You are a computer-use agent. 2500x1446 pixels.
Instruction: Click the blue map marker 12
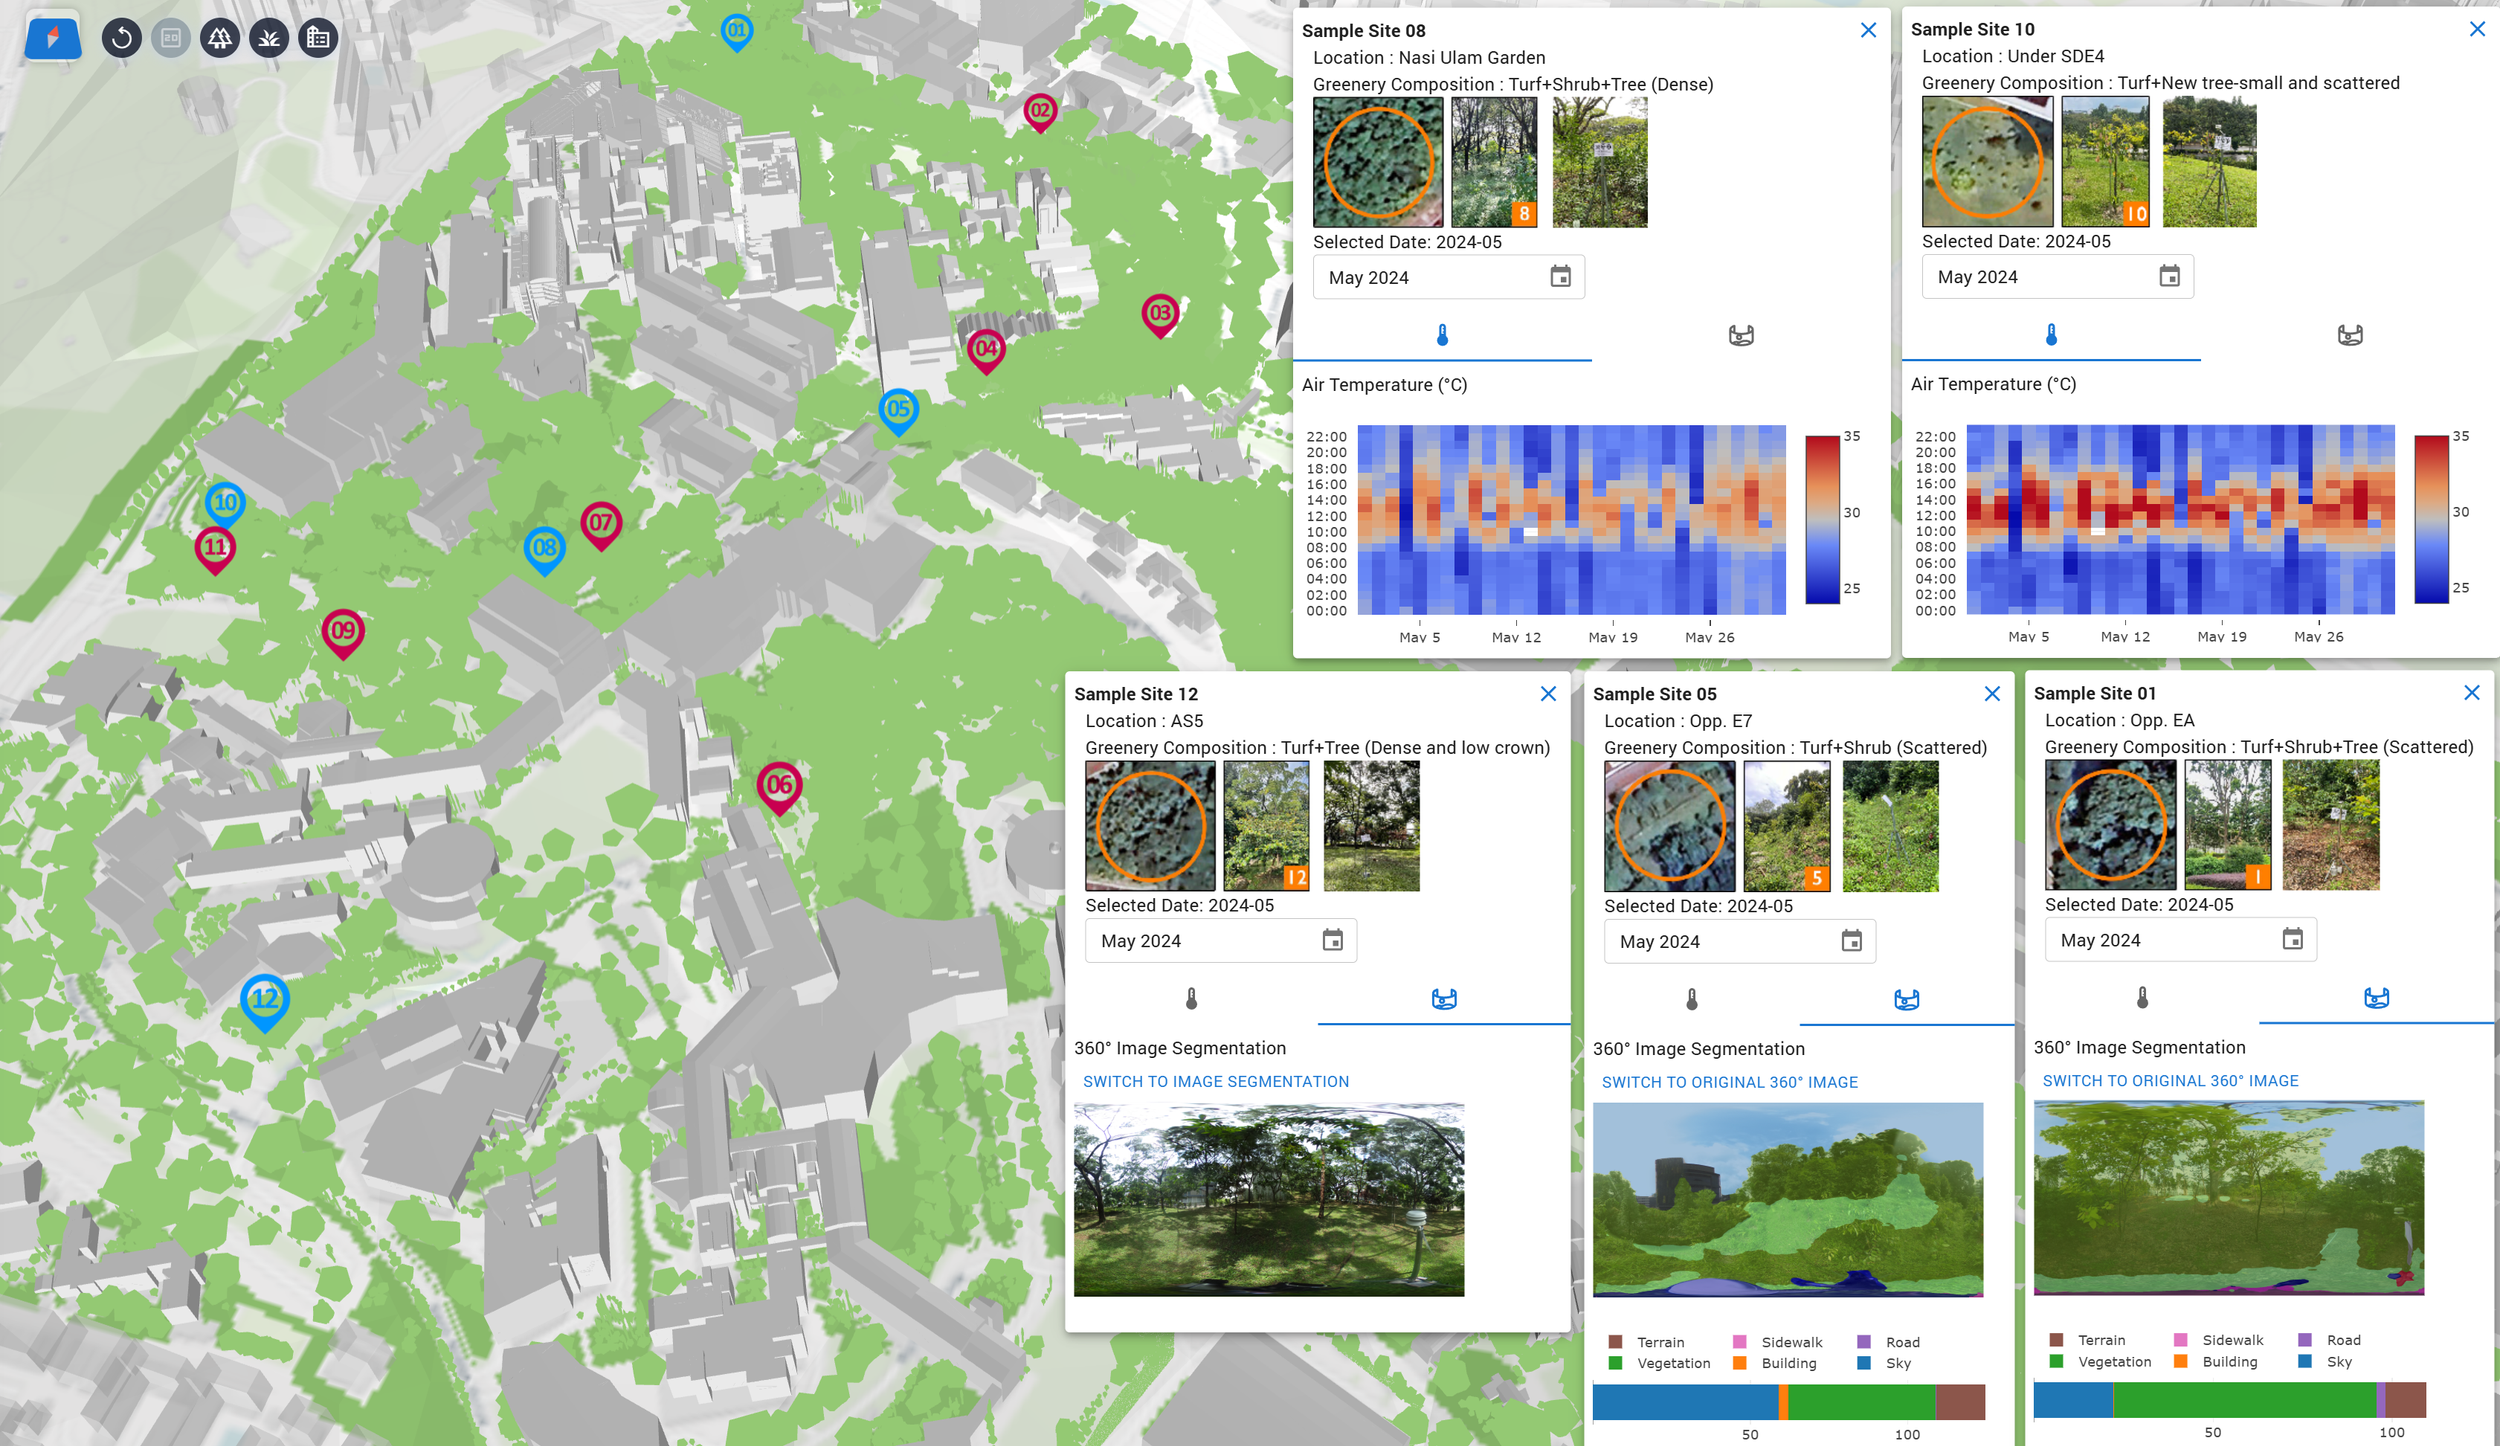pyautogui.click(x=265, y=998)
